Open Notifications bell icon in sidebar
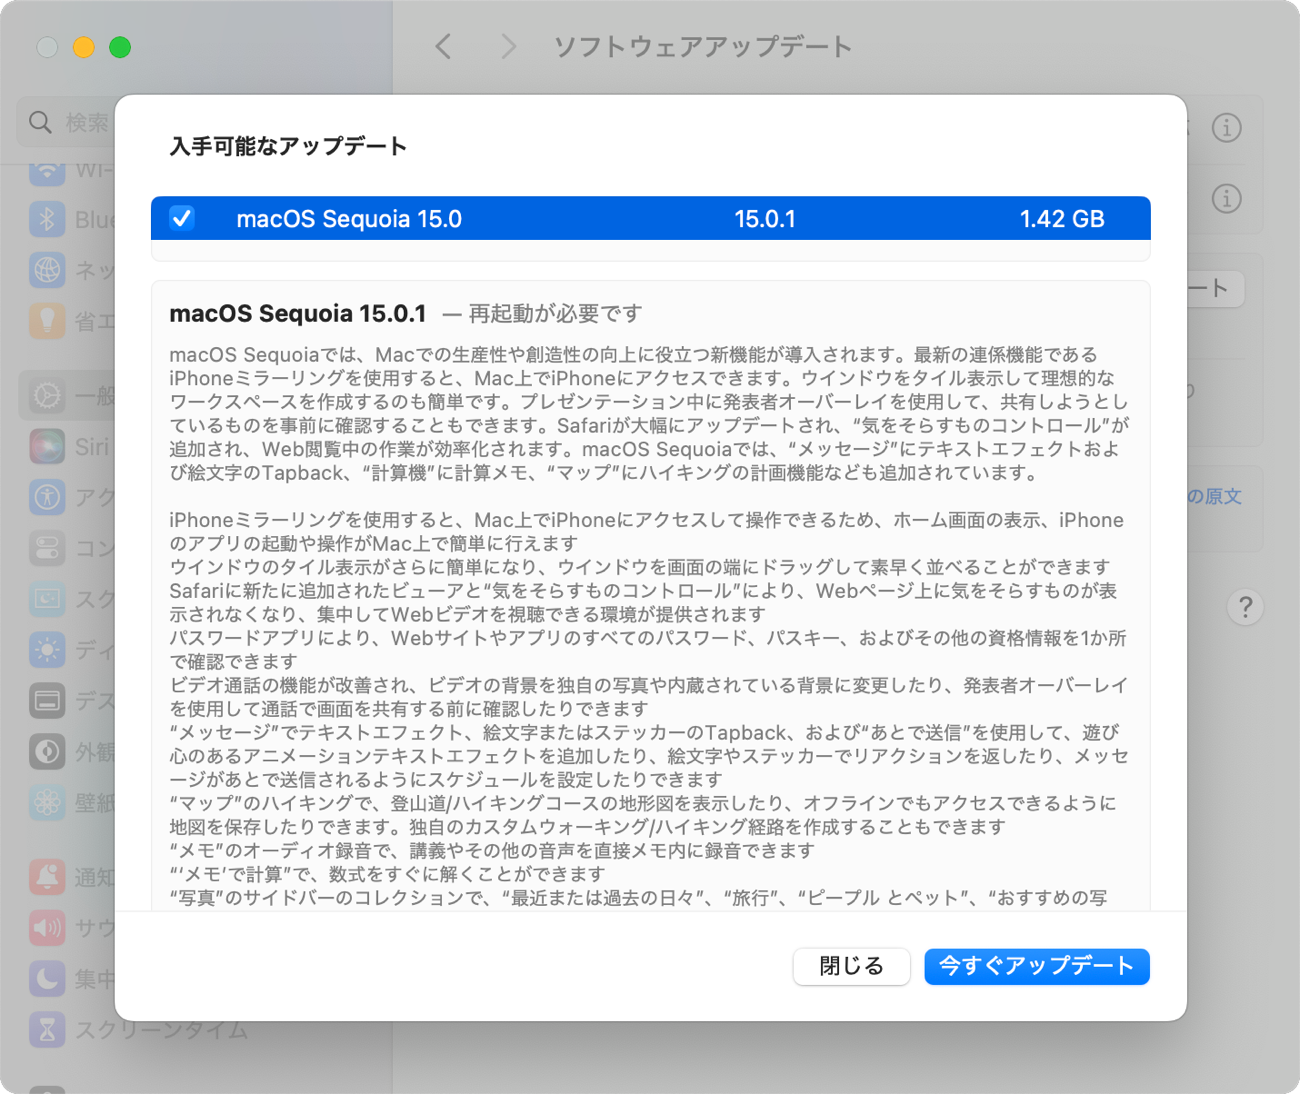Viewport: 1300px width, 1094px height. click(x=47, y=877)
